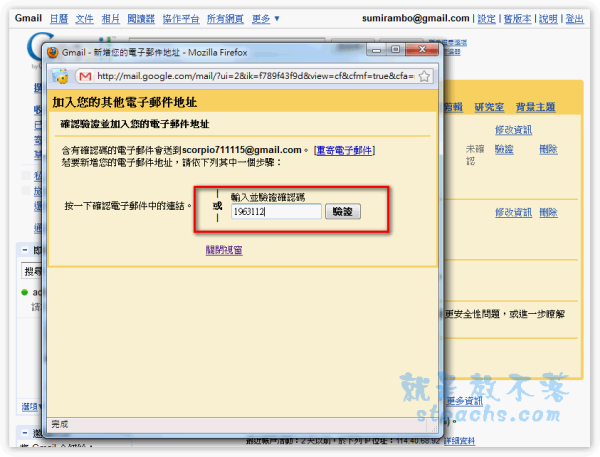Open 日曆 in Gmail top bar
Image resolution: width=600 pixels, height=457 pixels.
click(59, 18)
